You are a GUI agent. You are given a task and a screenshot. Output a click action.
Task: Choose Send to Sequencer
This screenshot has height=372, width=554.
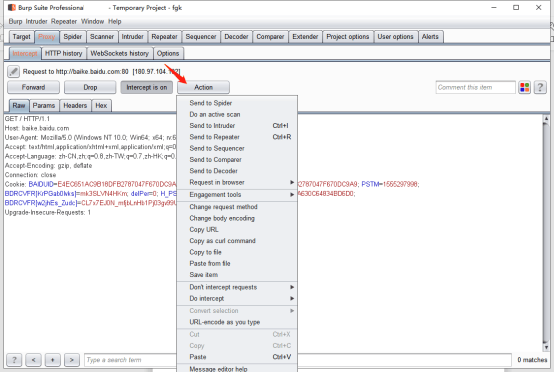(x=237, y=148)
